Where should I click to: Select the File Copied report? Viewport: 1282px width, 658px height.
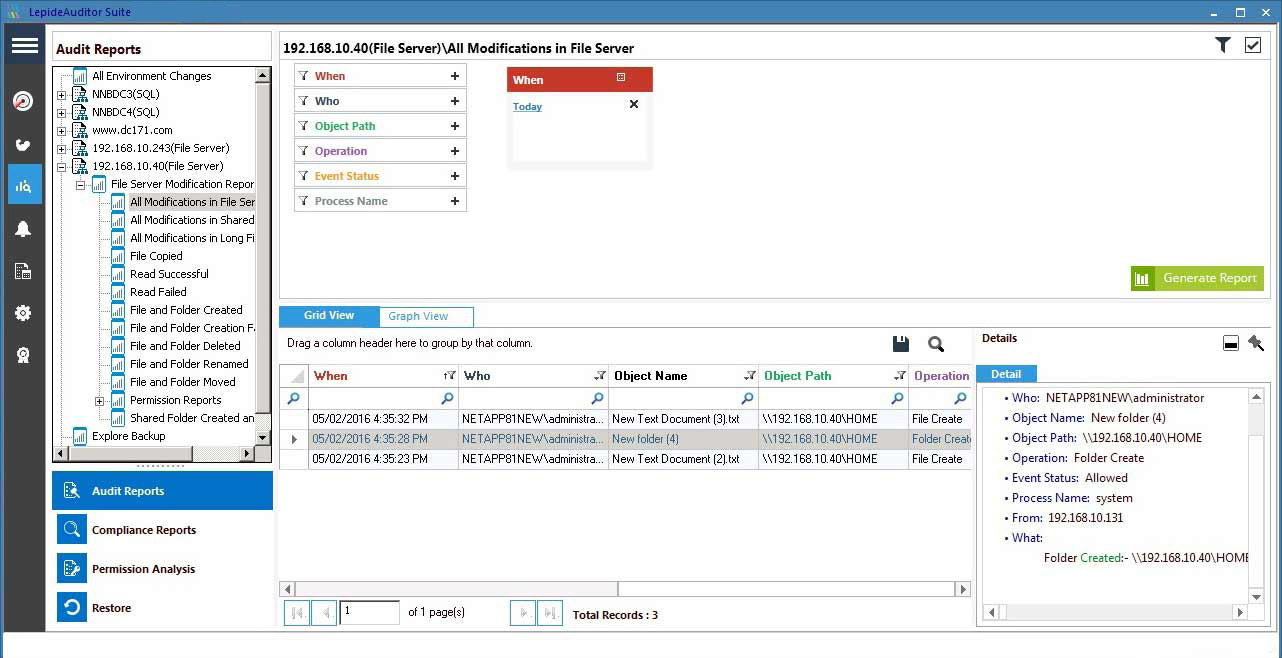(x=156, y=256)
